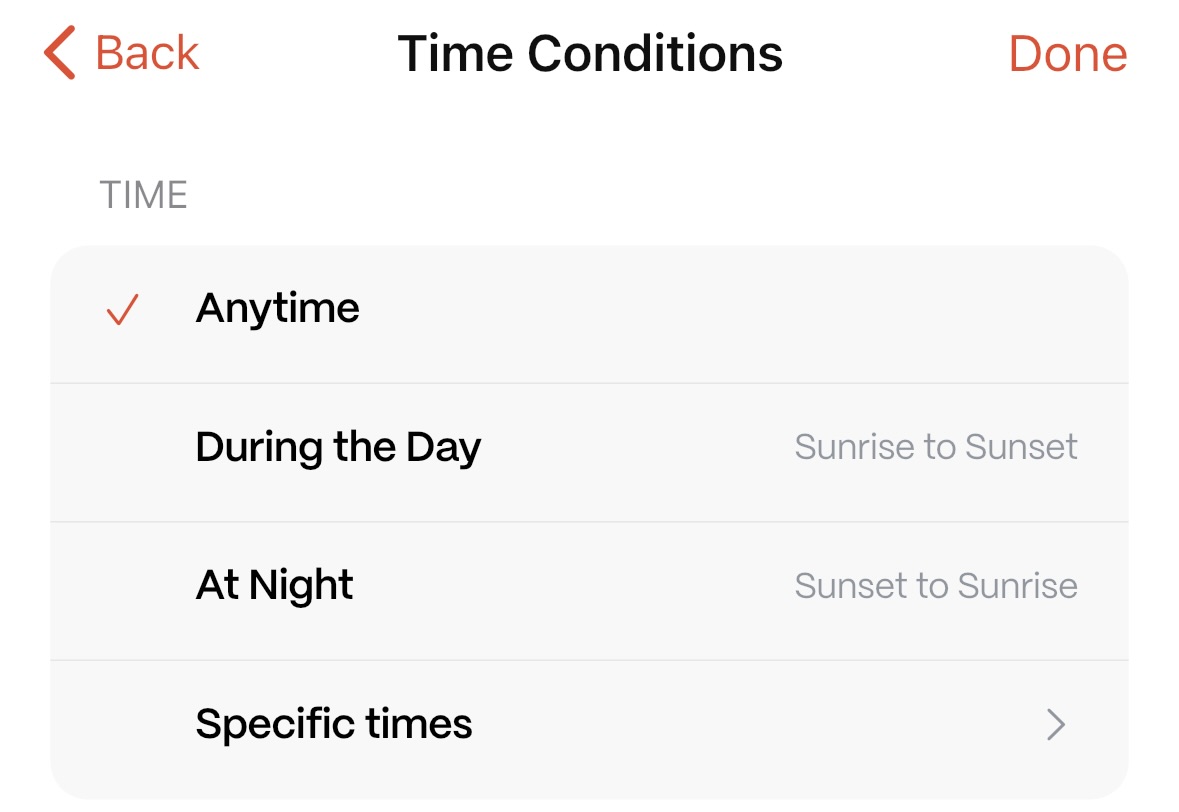Click the Sunset to Sunrise hint text
This screenshot has height=812, width=1179.
pos(936,586)
